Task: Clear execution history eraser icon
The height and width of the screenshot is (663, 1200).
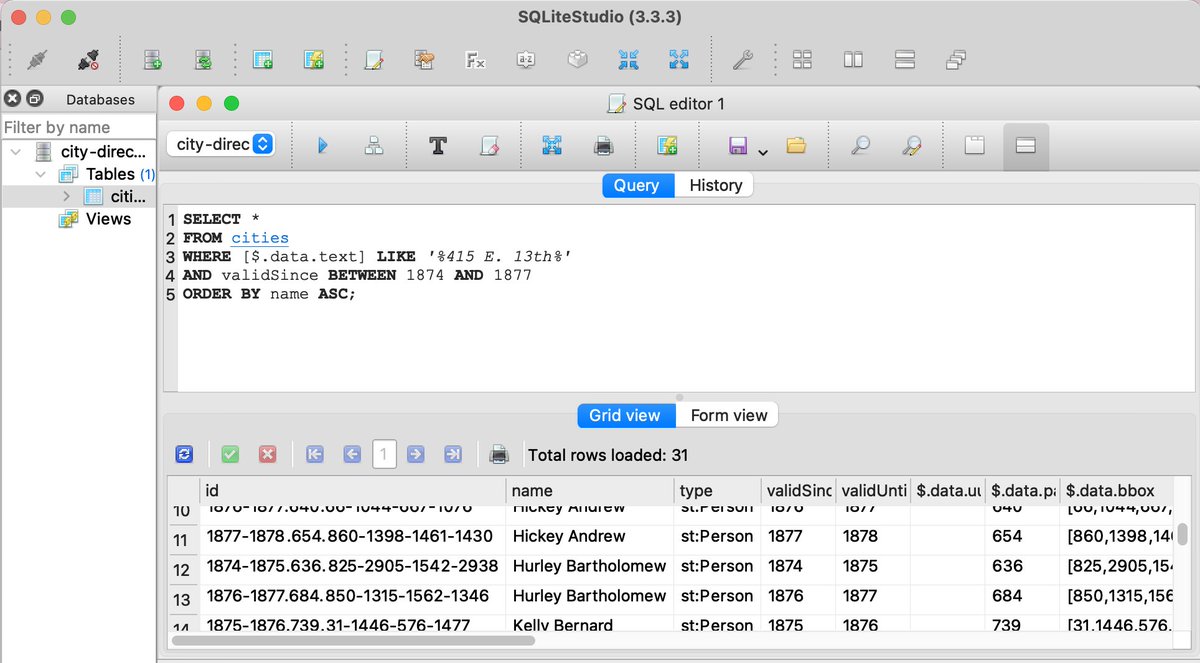Action: (x=489, y=146)
